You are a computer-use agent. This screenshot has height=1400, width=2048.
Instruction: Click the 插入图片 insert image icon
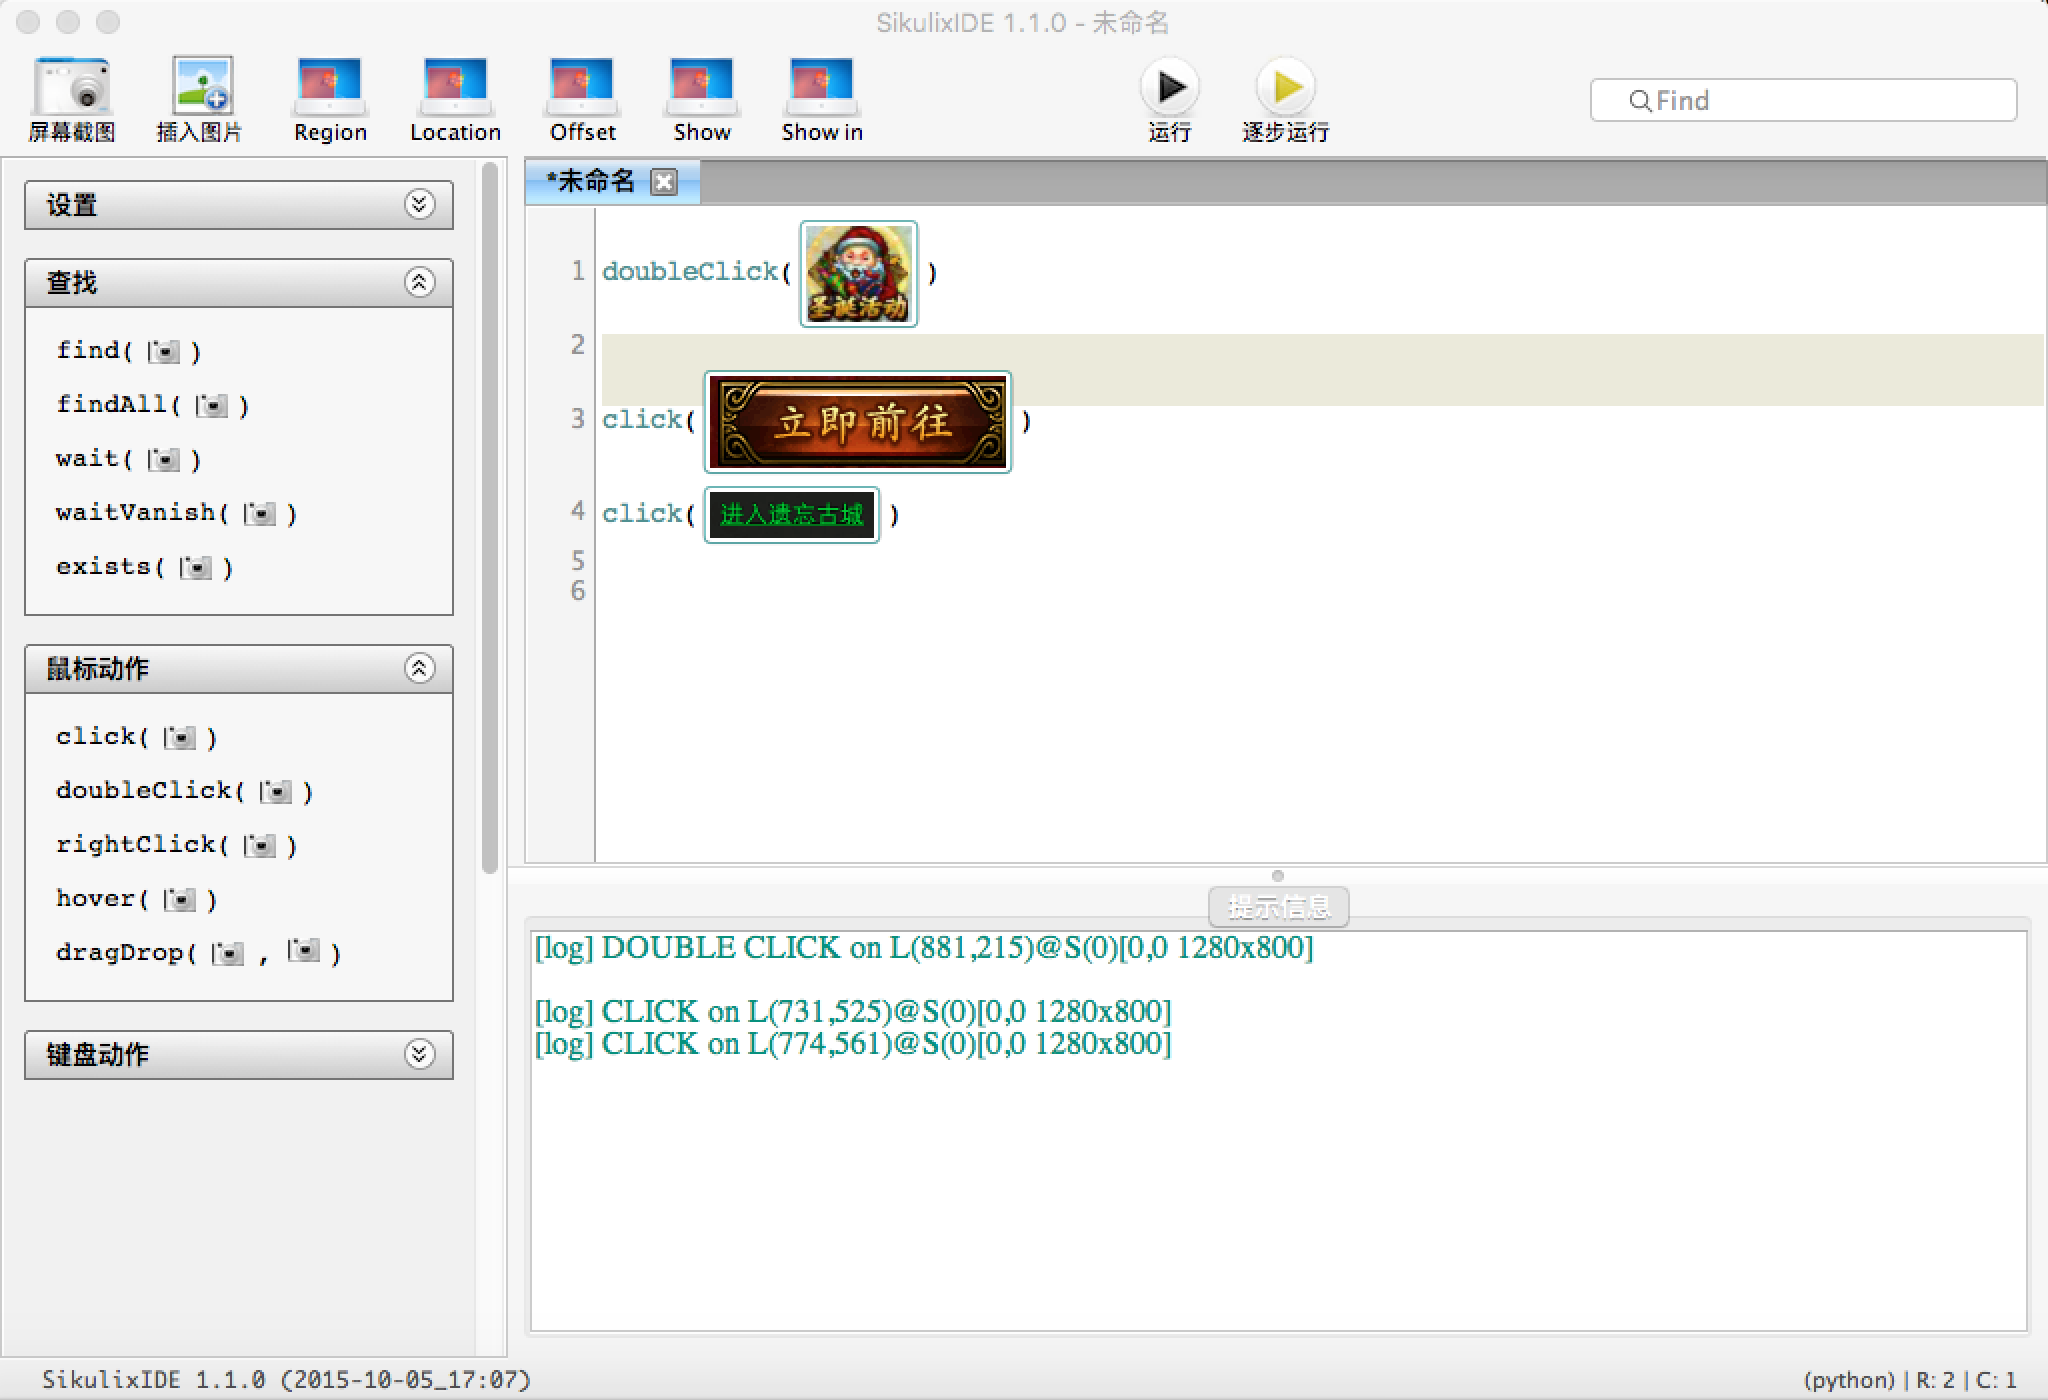pyautogui.click(x=201, y=86)
